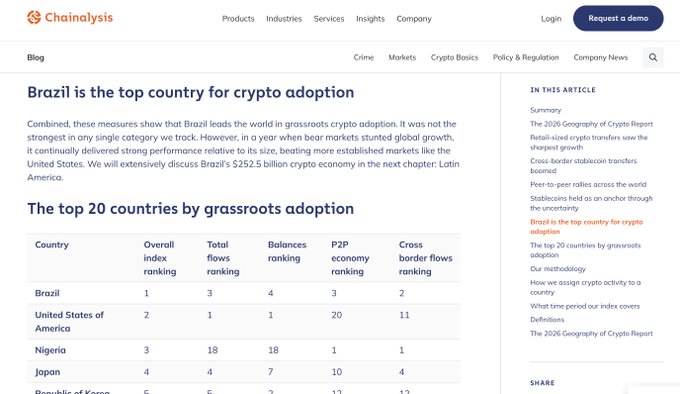Jump to Retail-sized crypto transfers section
This screenshot has width=680, height=394.
point(588,142)
